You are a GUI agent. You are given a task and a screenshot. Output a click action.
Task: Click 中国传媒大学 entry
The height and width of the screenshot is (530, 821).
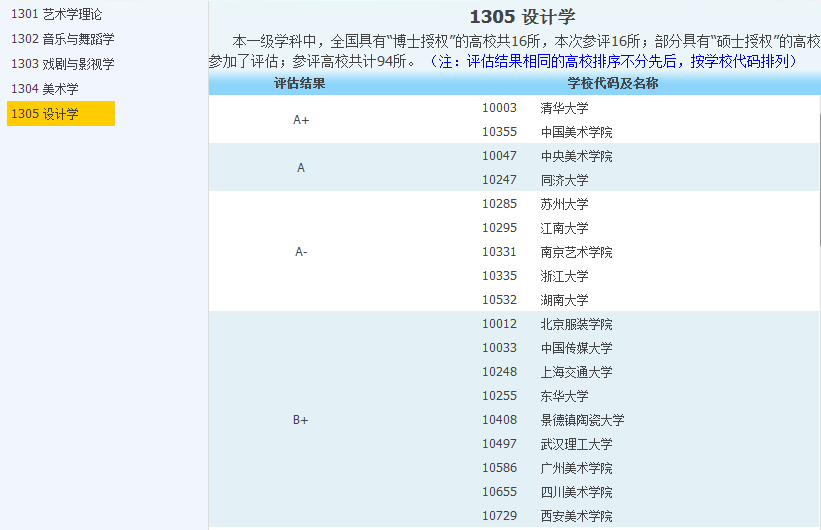click(576, 348)
